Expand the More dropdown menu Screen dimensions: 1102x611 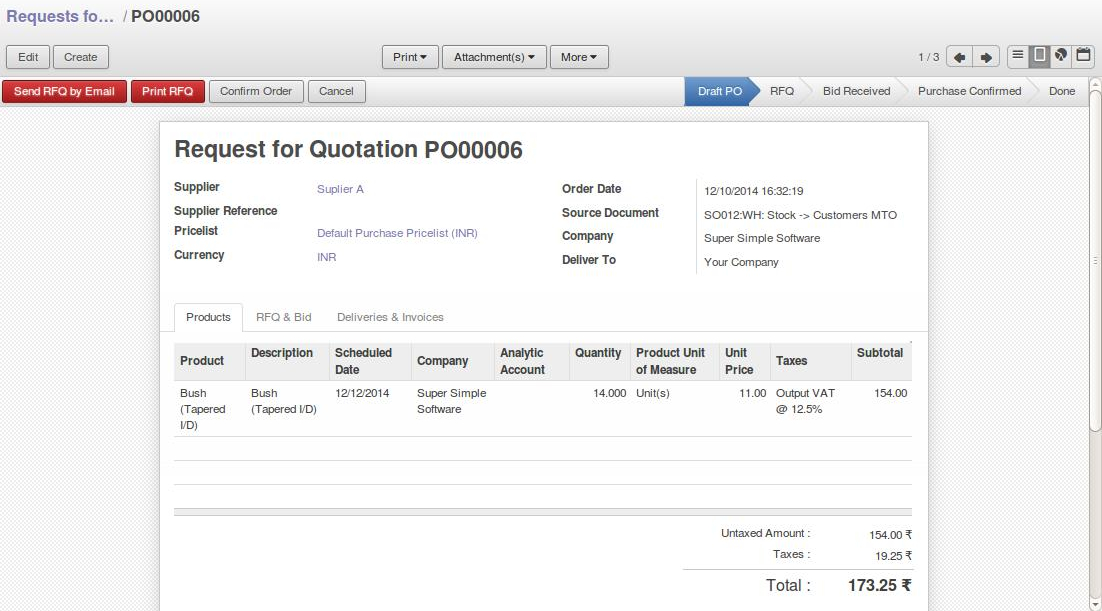tap(579, 57)
